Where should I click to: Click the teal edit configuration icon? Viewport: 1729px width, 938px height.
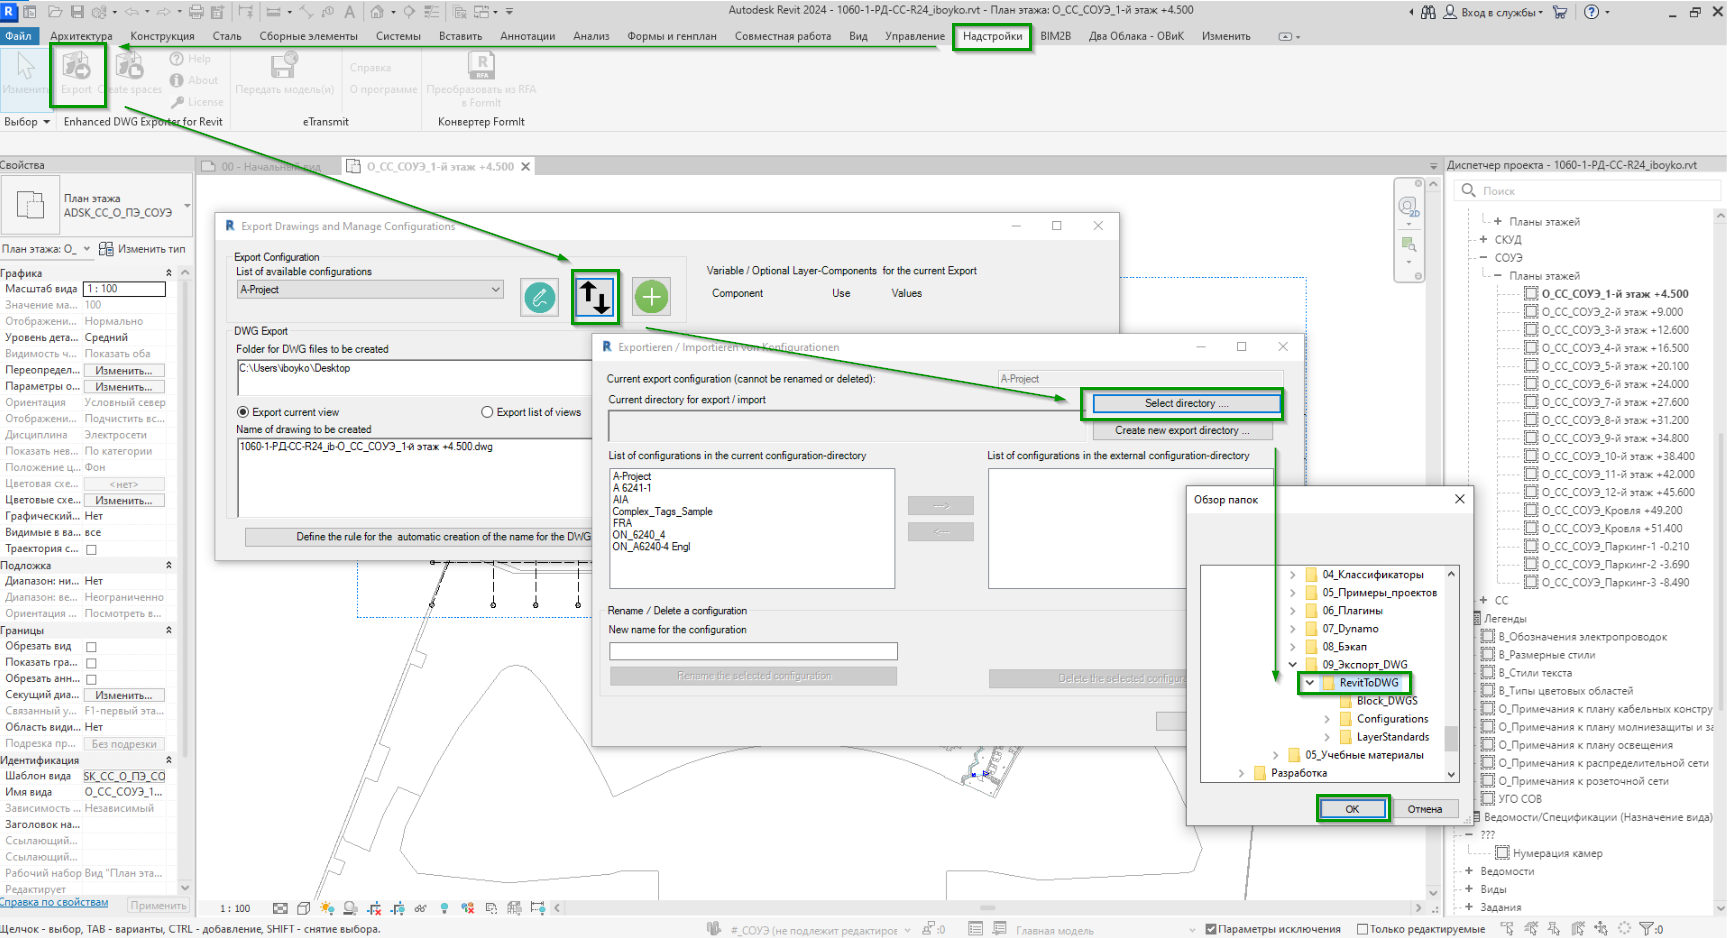(540, 297)
